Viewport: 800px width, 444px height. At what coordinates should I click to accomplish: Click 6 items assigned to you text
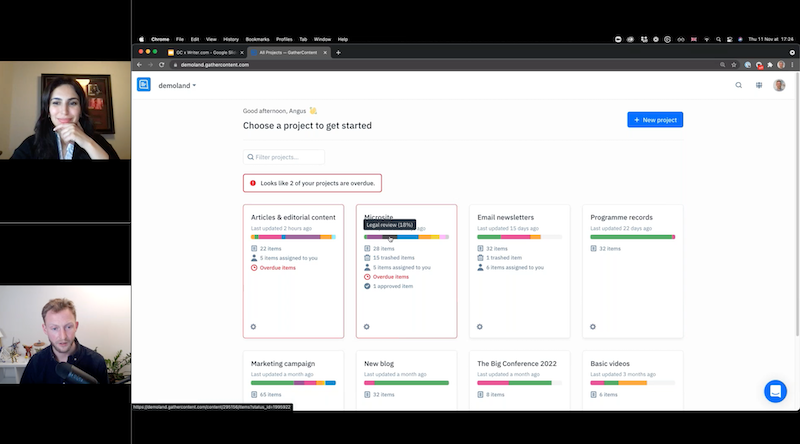tap(515, 267)
